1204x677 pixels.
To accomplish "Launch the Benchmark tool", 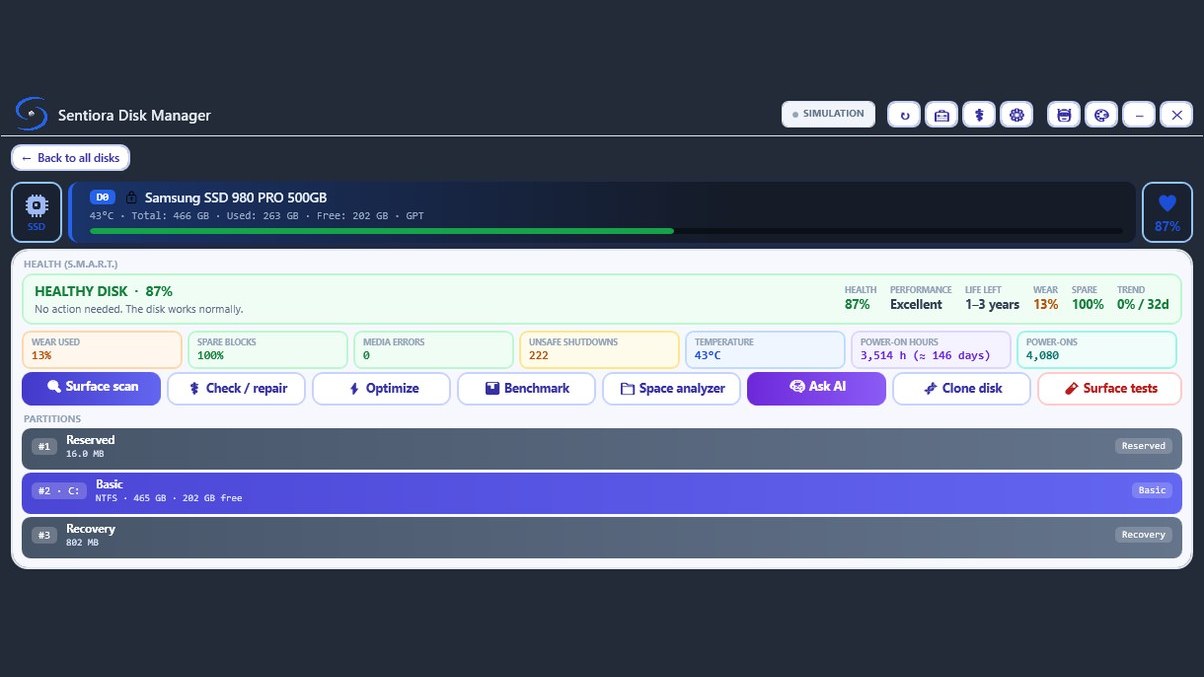I will coord(526,388).
